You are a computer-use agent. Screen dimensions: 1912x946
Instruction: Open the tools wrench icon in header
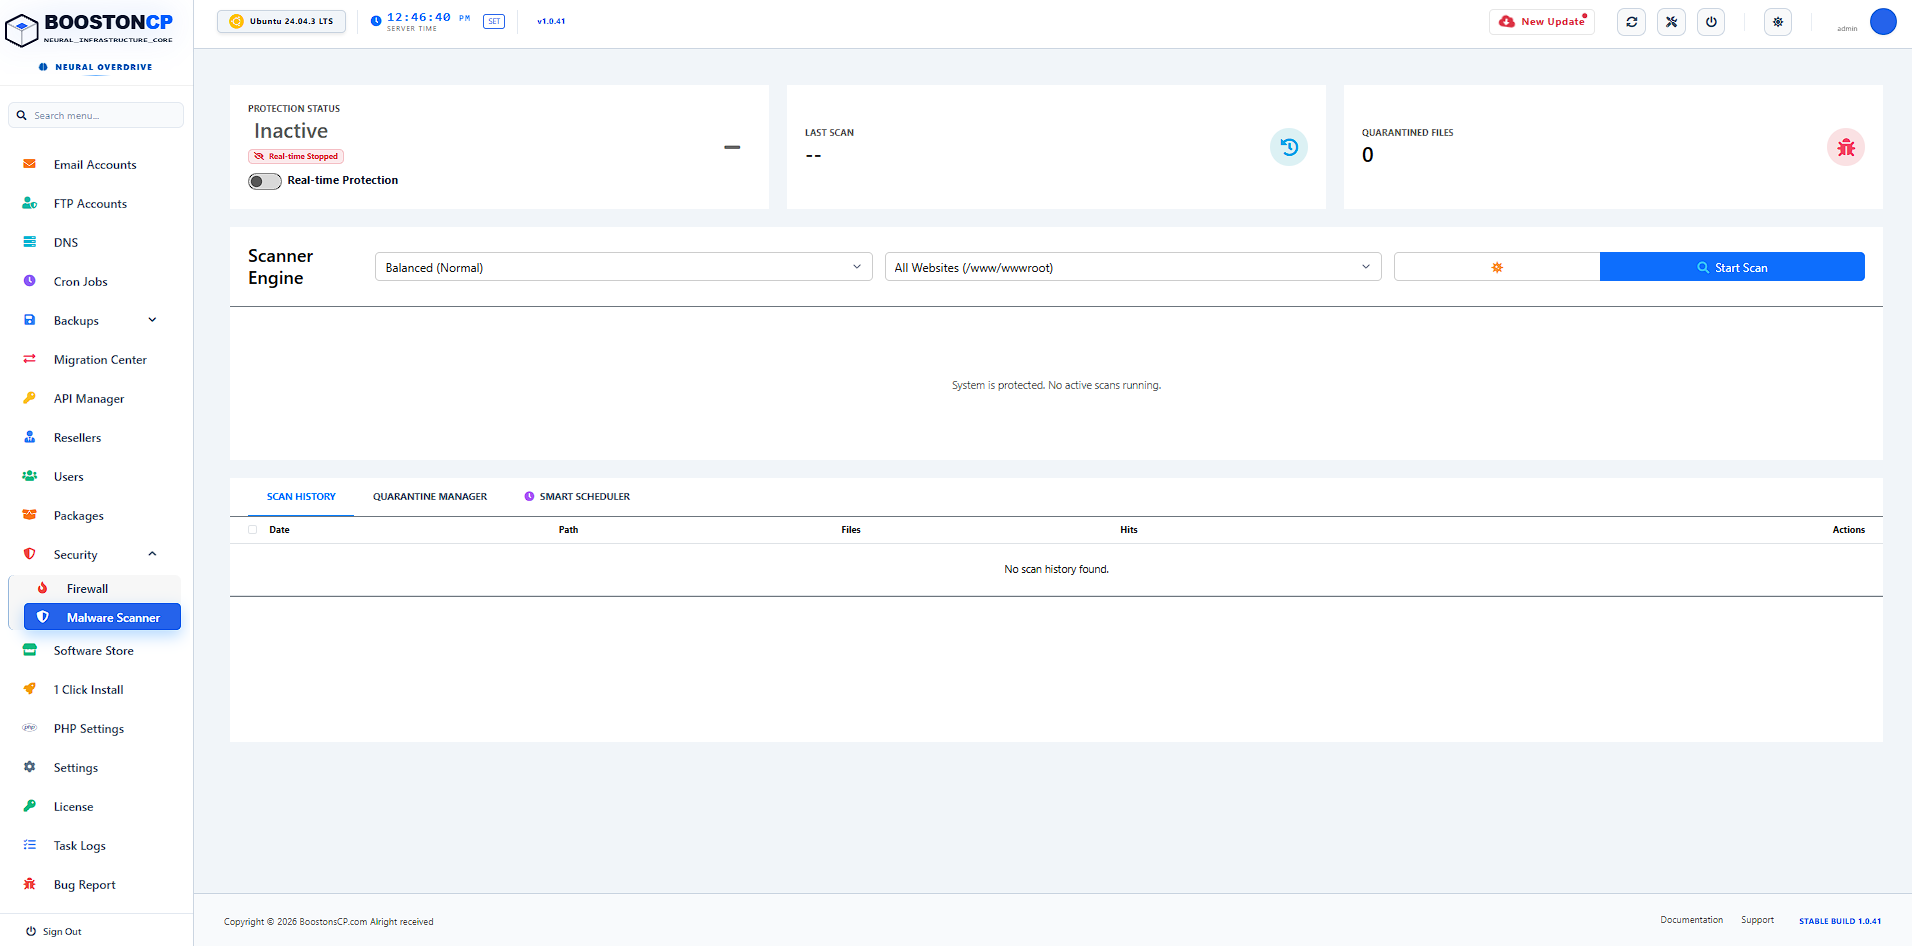(1671, 22)
